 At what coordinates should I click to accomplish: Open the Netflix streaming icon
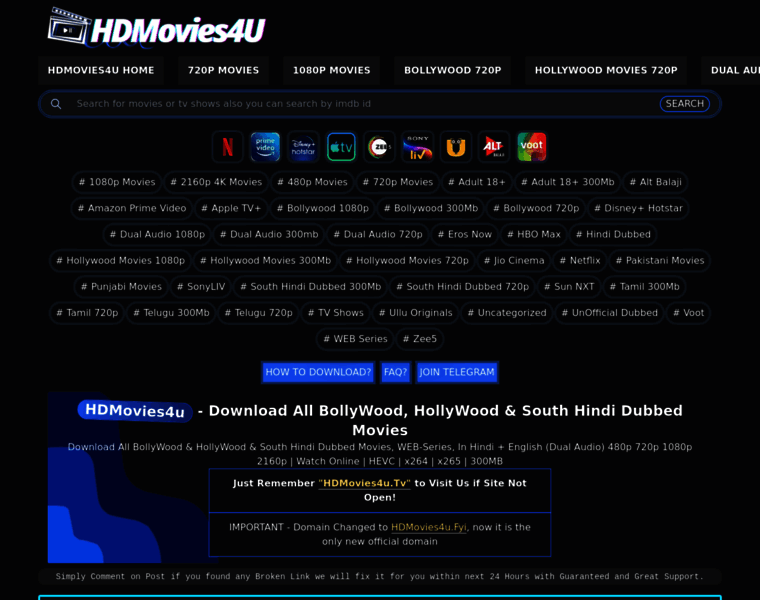tap(227, 146)
